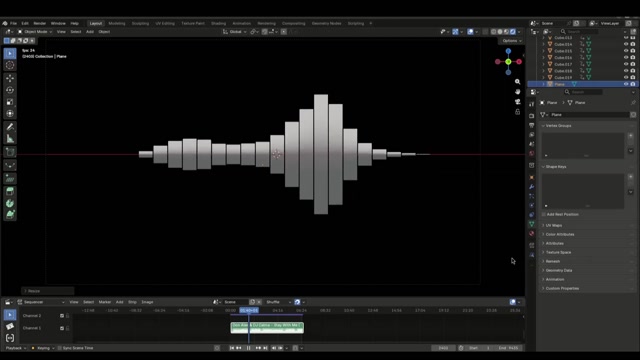This screenshot has width=640, height=360.
Task: Open the Playback dropdown
Action: point(16,348)
